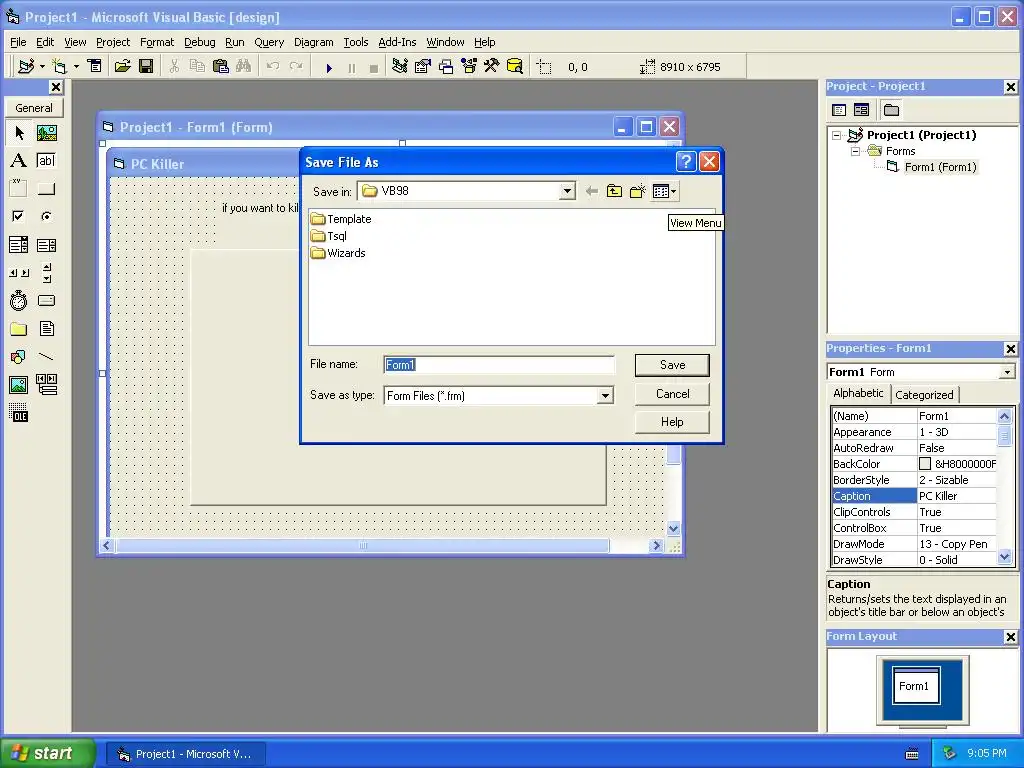The width and height of the screenshot is (1024, 768).
Task: Select the Template folder
Action: point(341,219)
